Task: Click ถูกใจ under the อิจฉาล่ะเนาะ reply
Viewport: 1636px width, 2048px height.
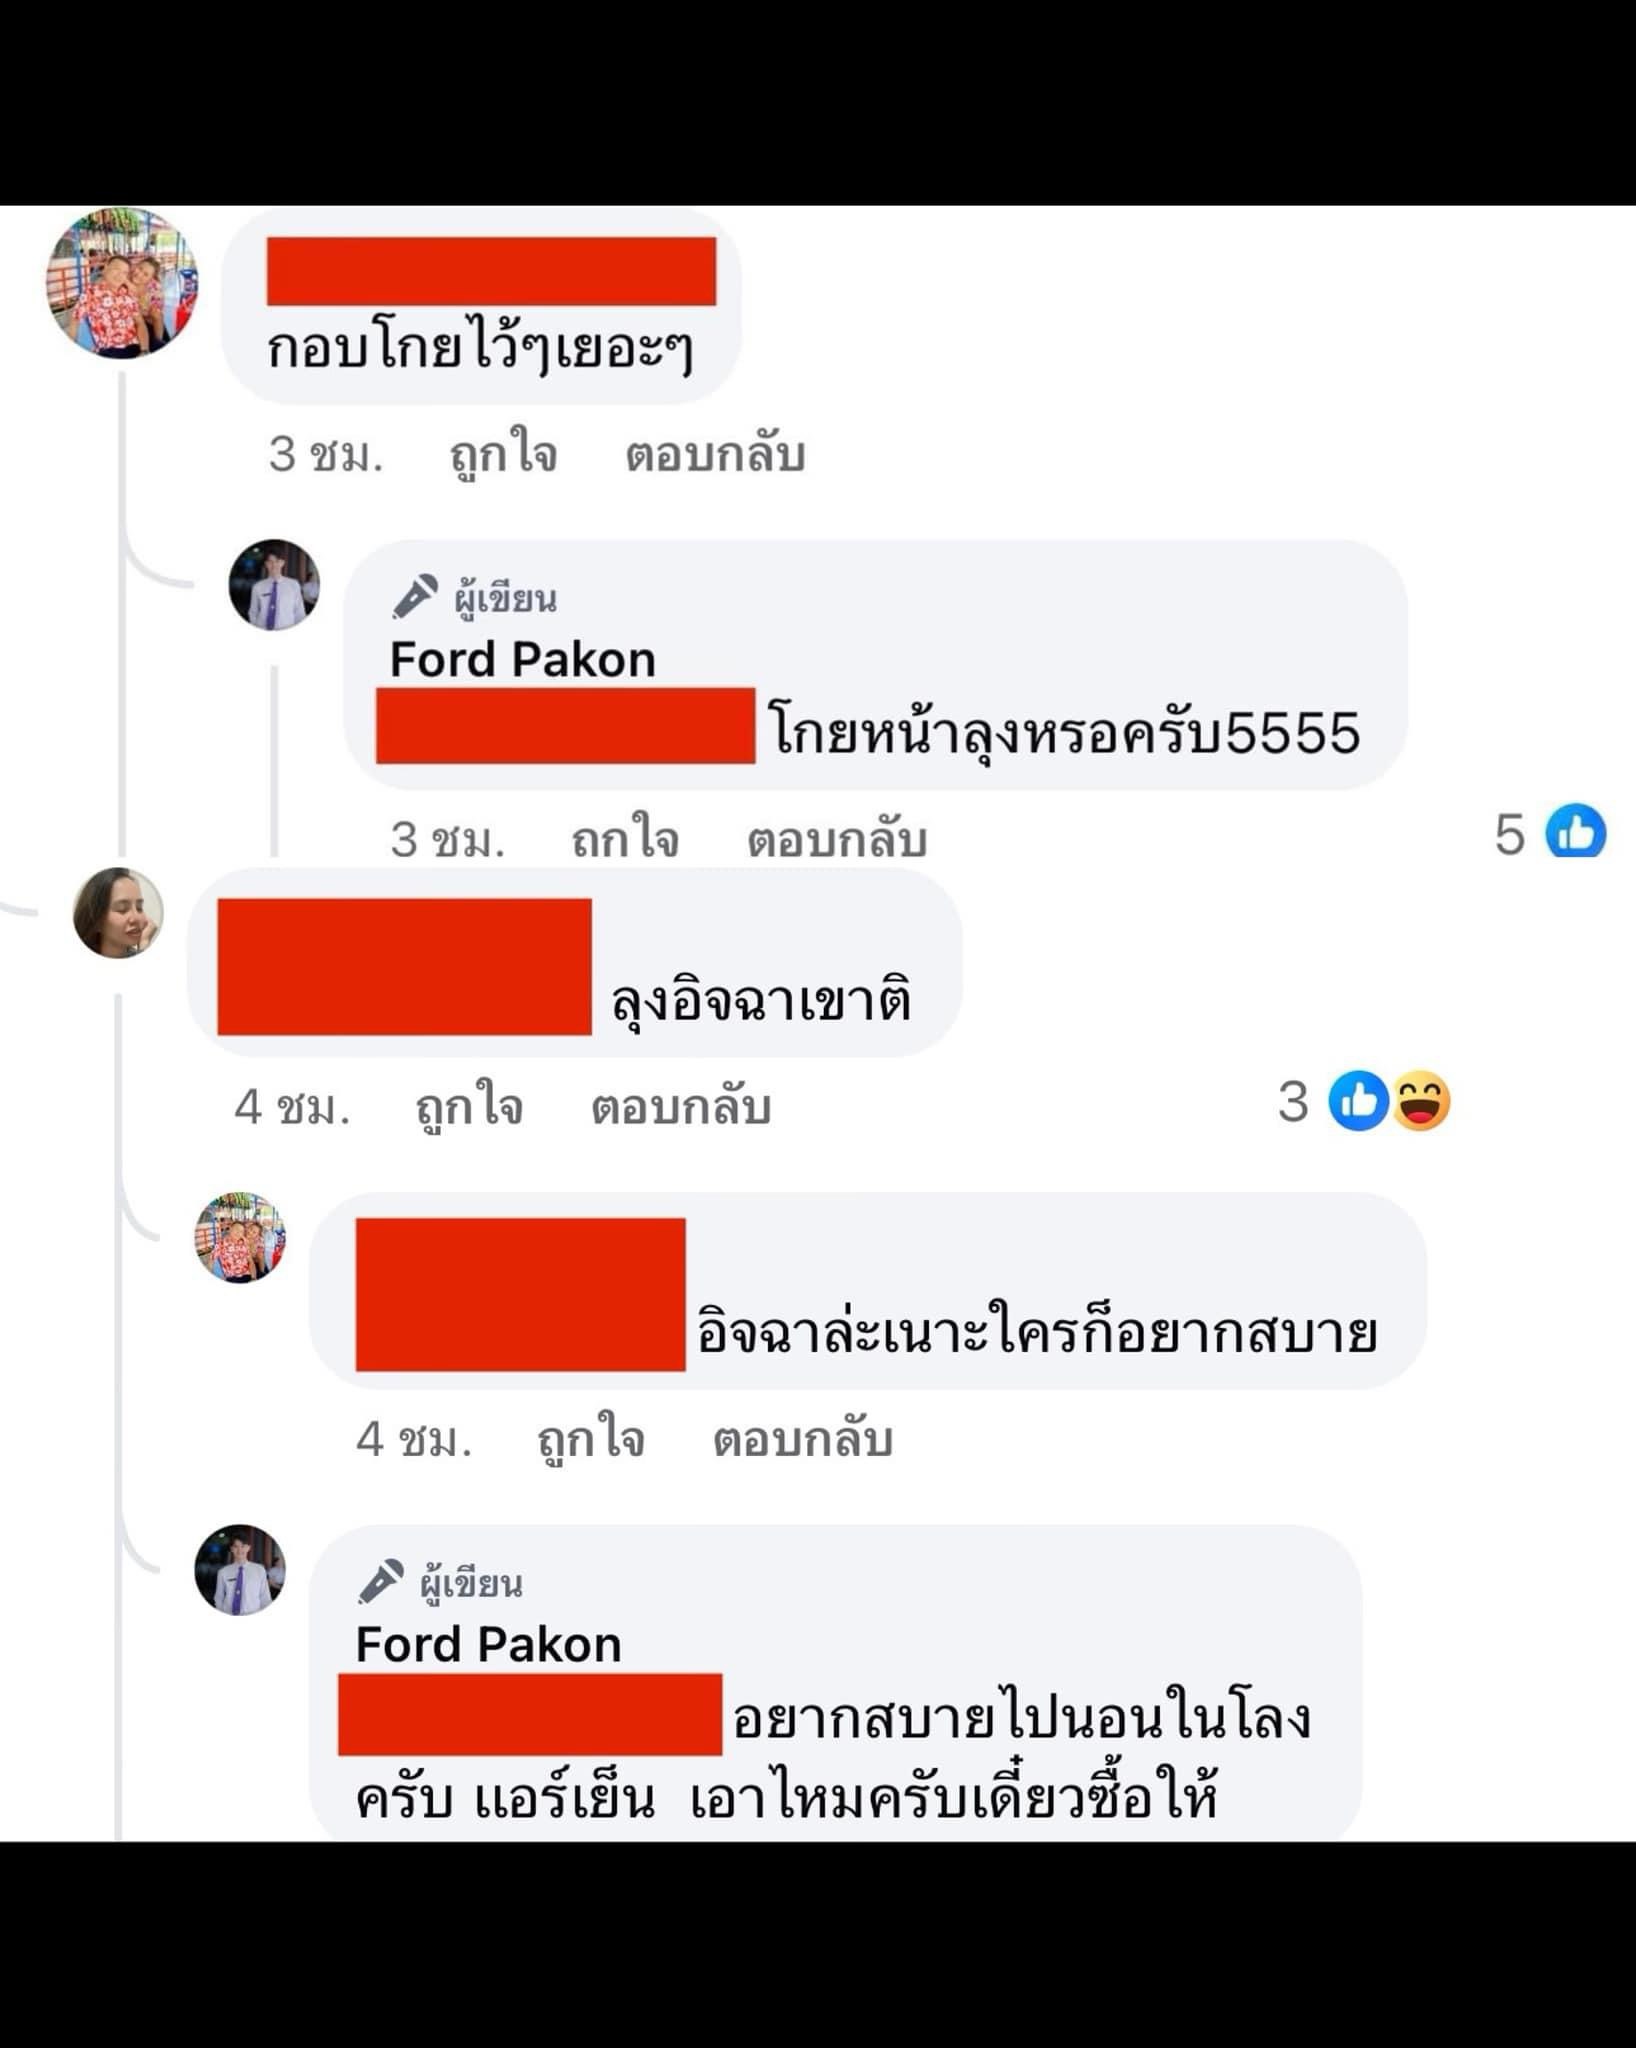Action: point(591,1440)
